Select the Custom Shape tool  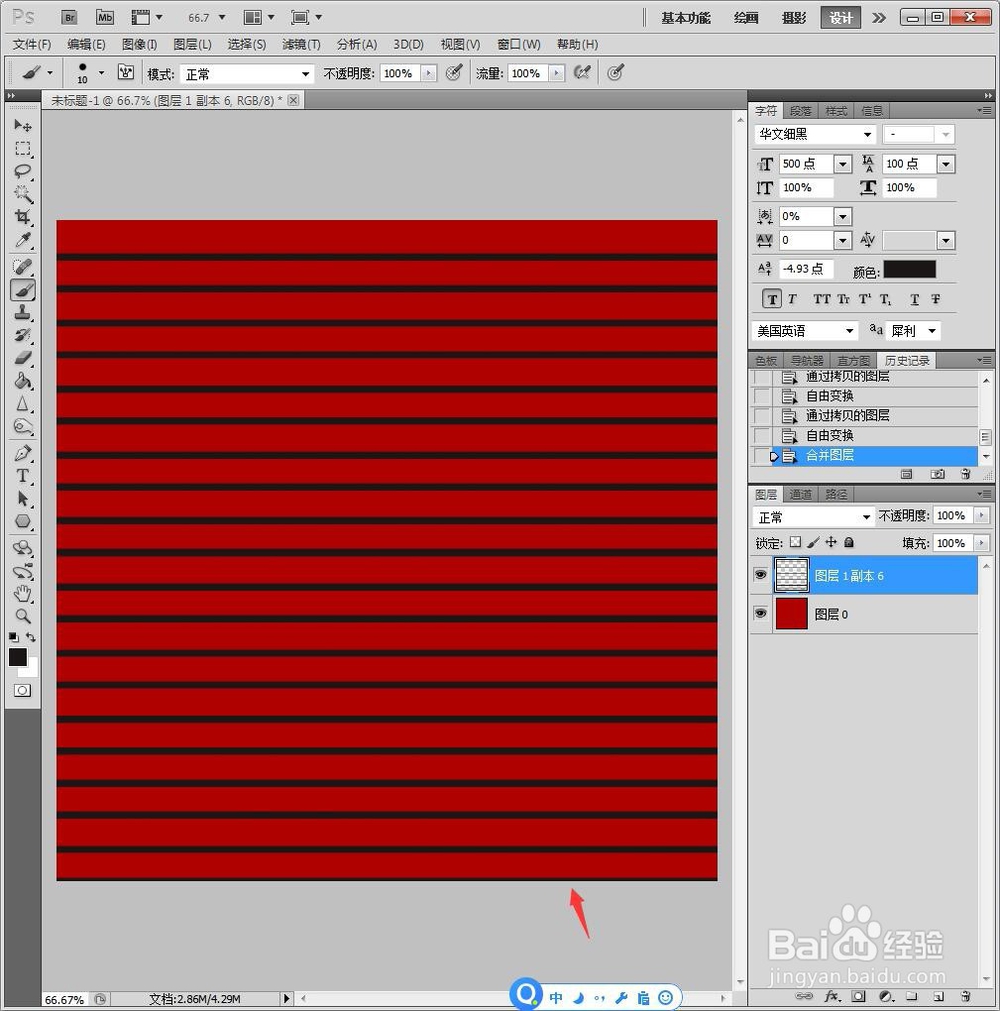(x=23, y=521)
